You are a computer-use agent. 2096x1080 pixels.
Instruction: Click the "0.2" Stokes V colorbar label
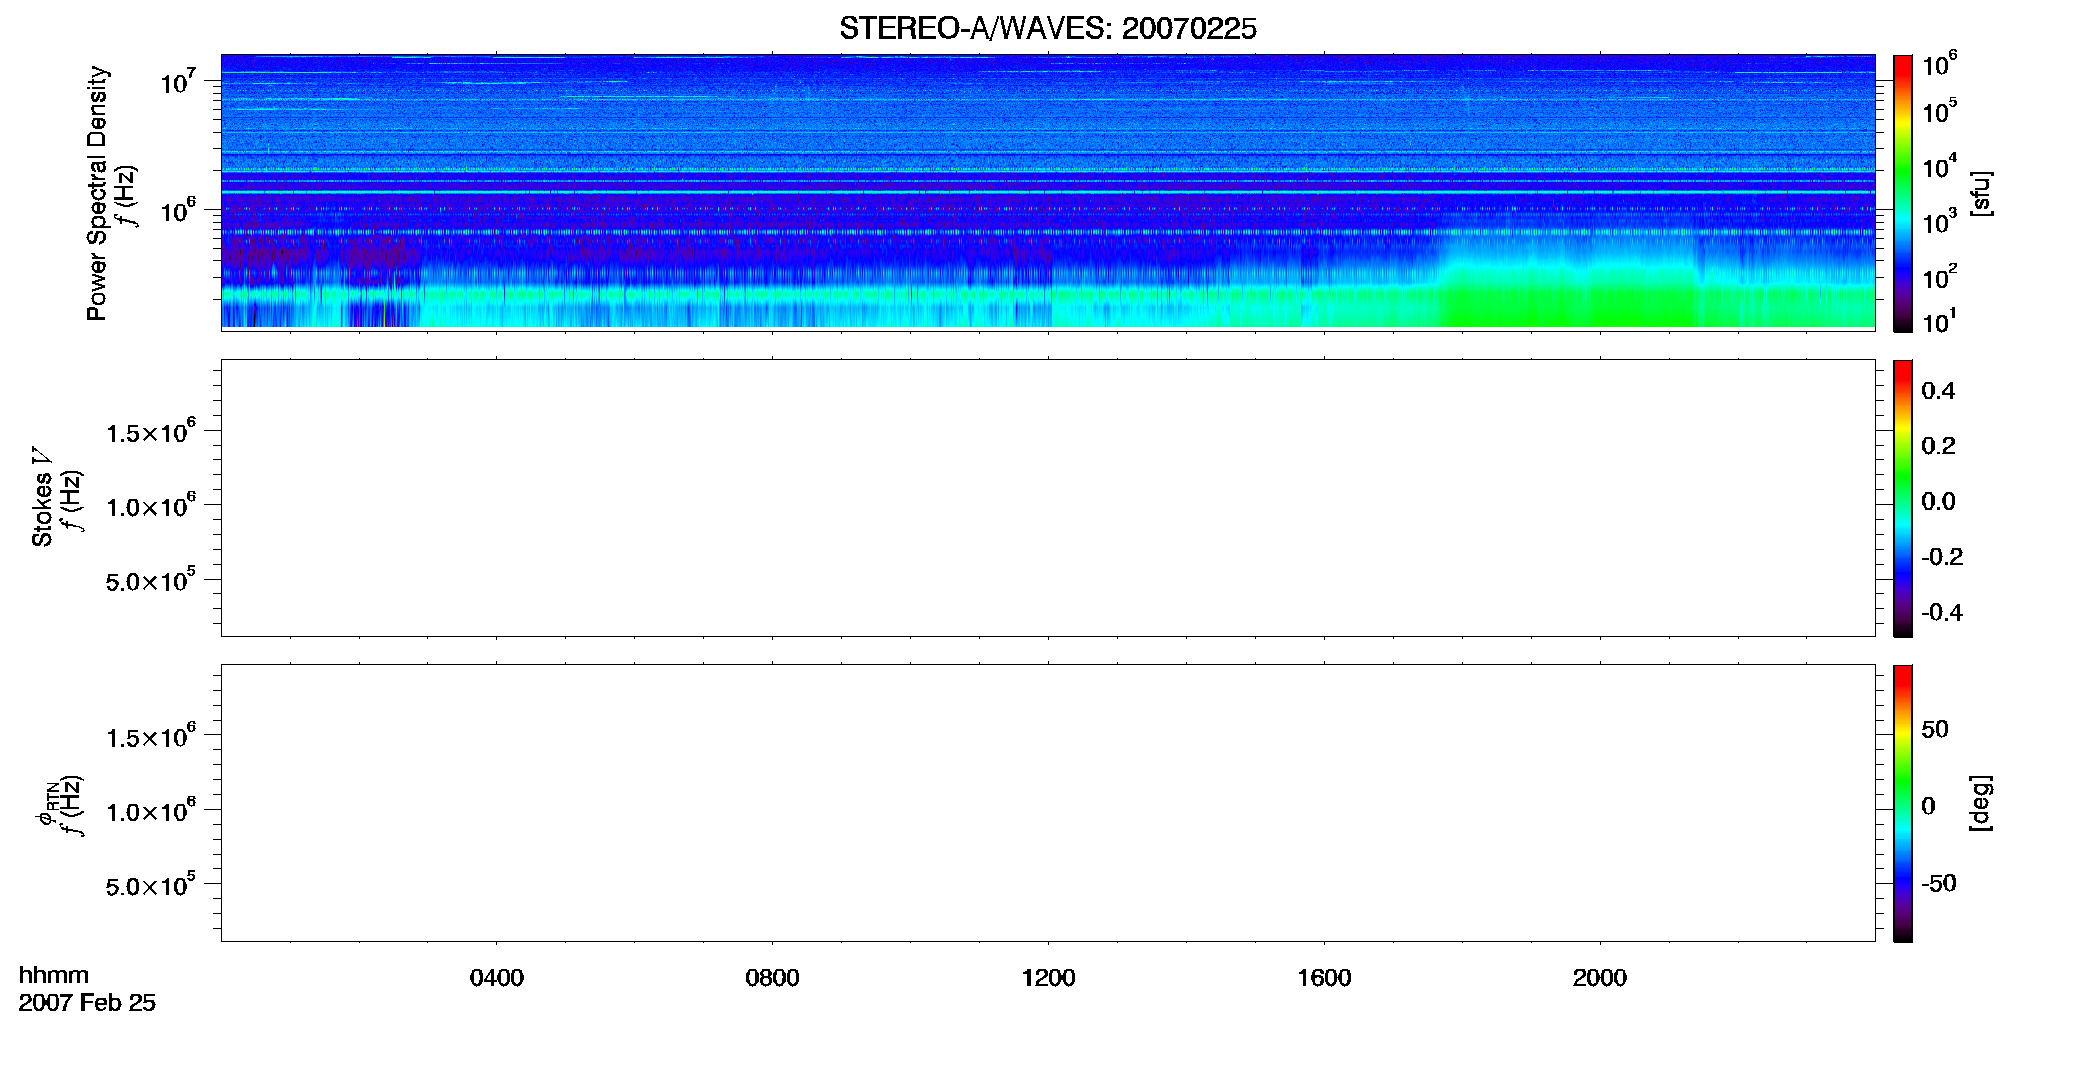tap(1938, 446)
